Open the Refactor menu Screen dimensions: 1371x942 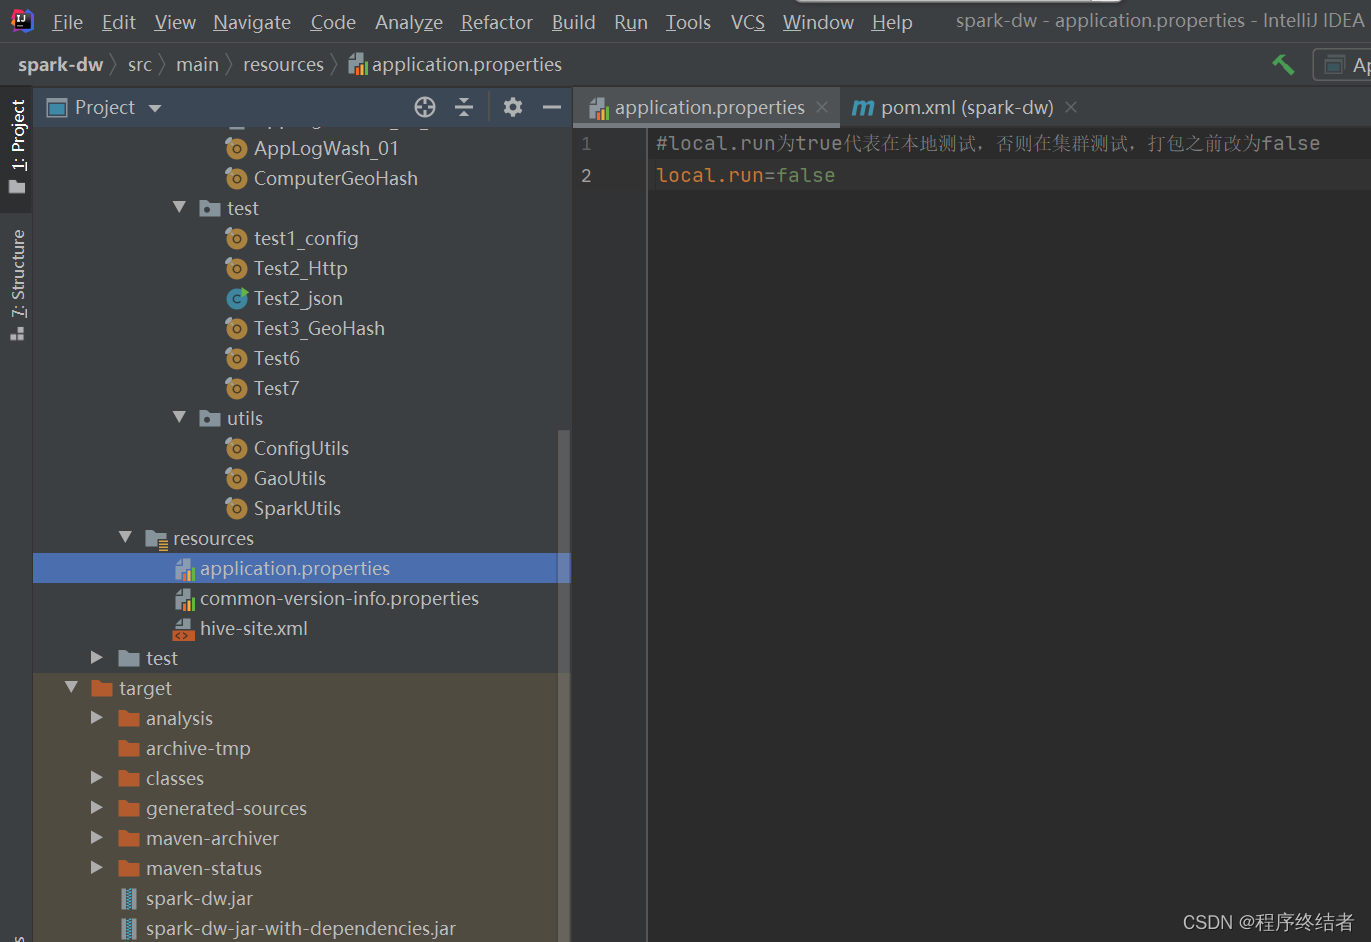[x=496, y=22]
